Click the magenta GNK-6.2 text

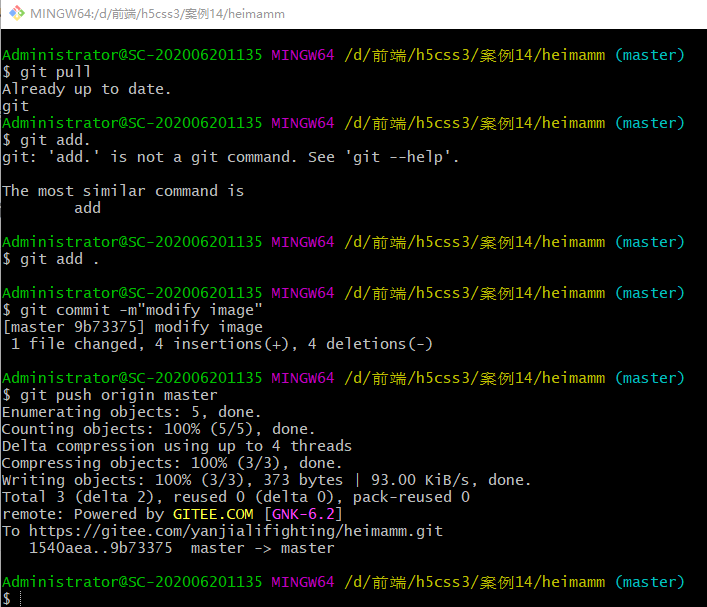point(303,515)
